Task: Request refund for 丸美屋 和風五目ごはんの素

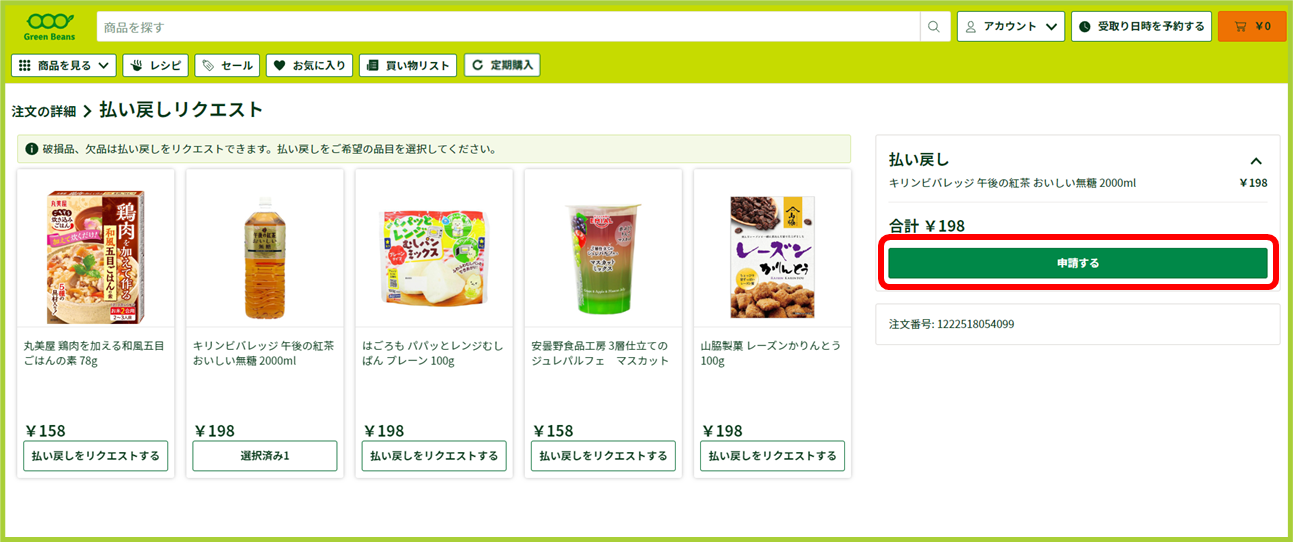Action: (x=96, y=456)
